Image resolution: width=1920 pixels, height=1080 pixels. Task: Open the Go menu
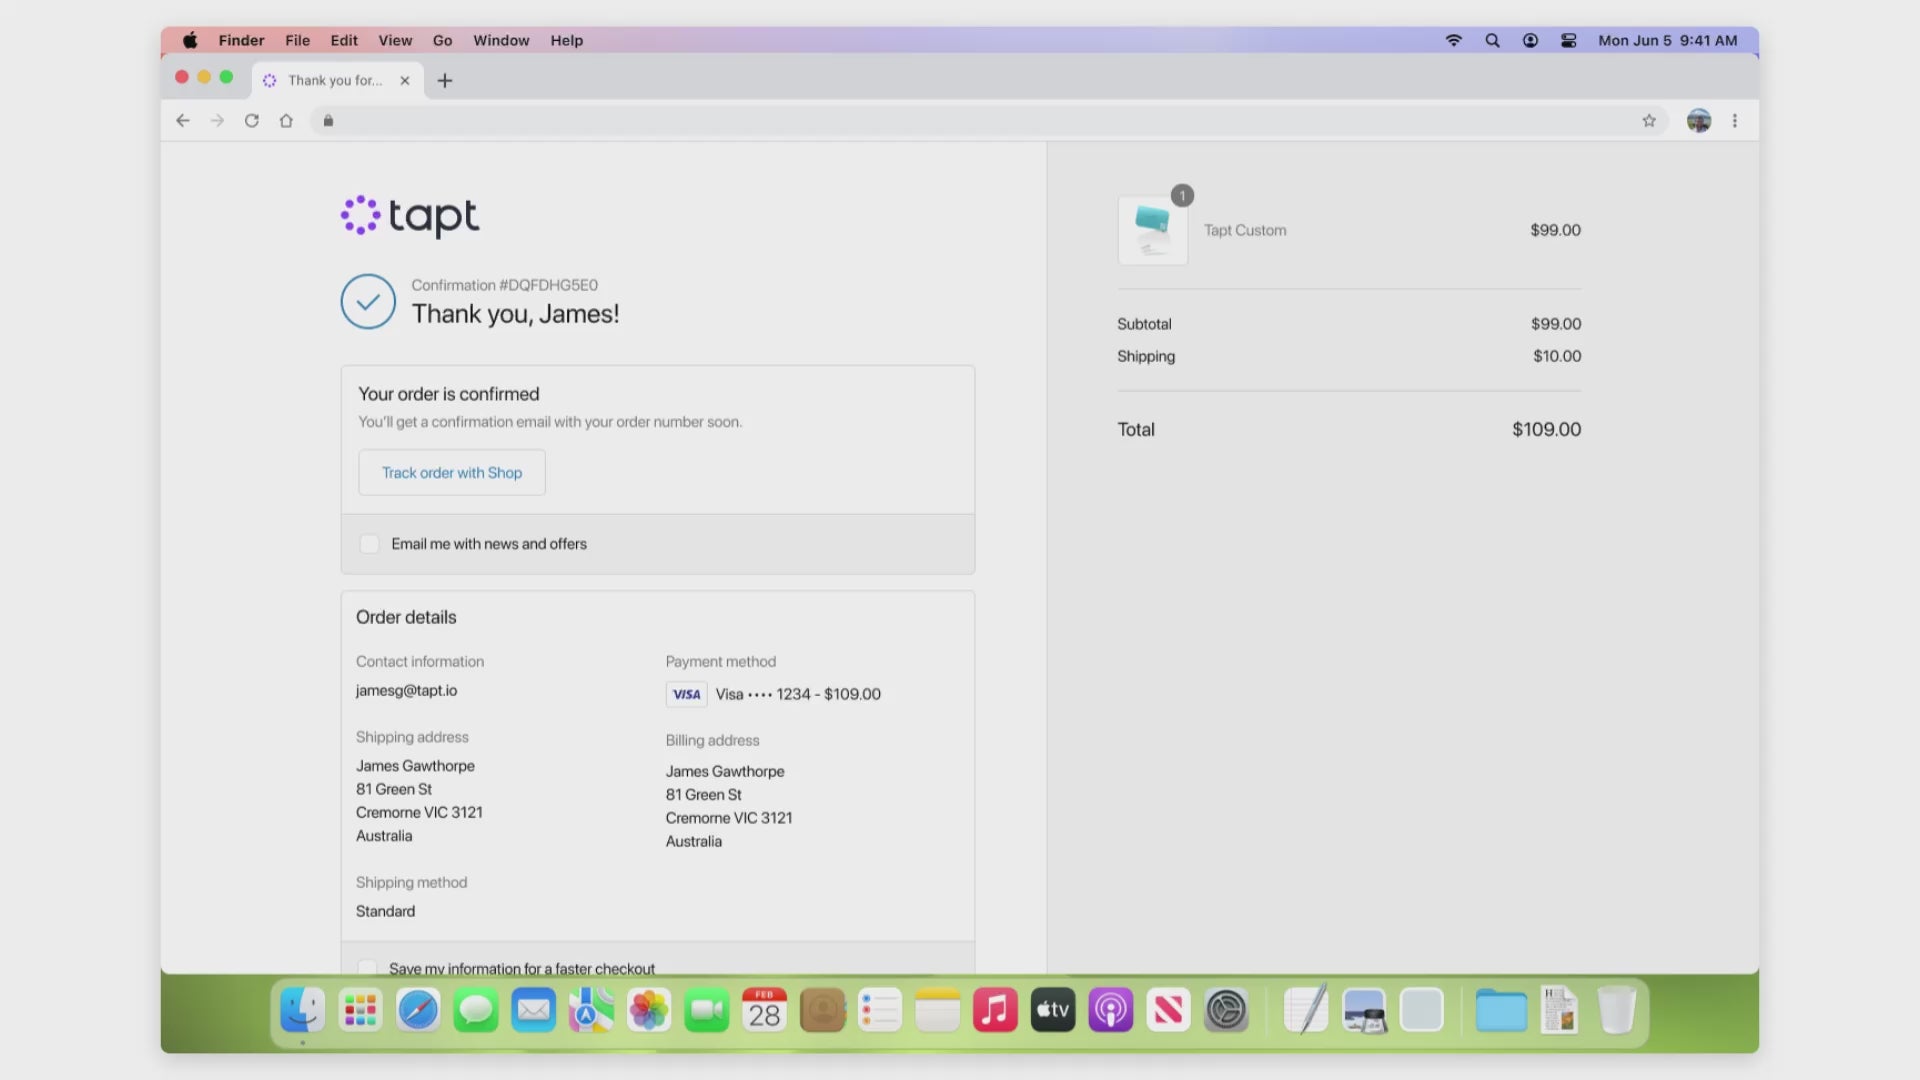442,40
